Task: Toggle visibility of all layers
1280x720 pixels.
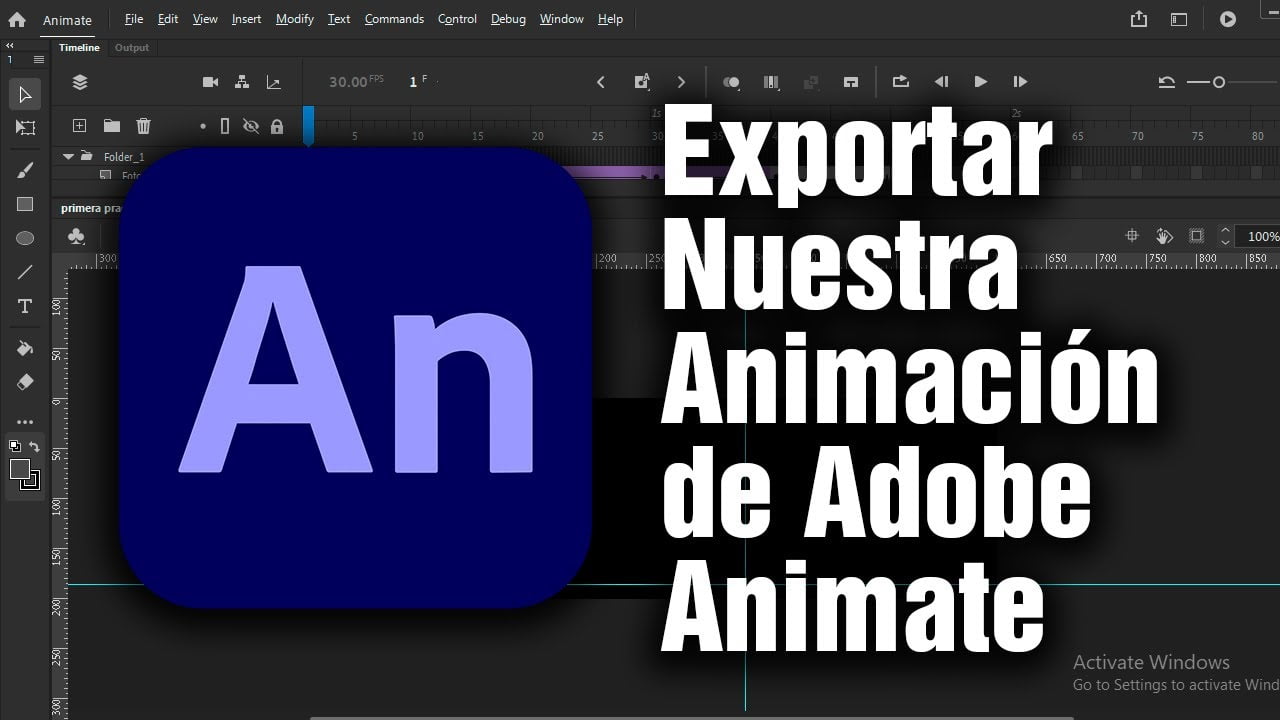Action: point(251,126)
